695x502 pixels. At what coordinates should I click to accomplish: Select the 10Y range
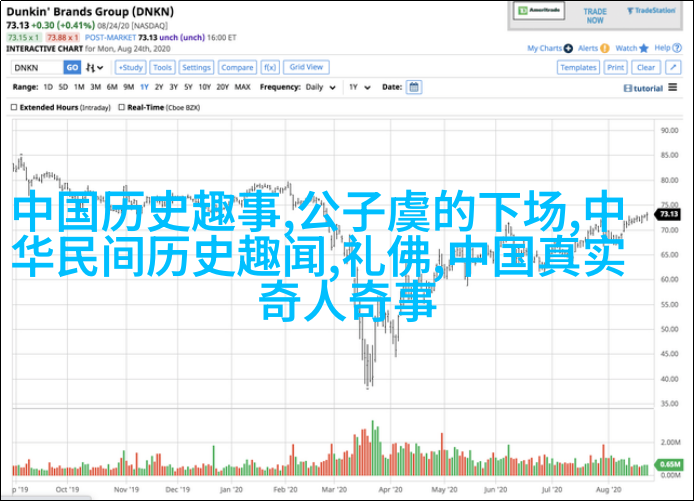tap(205, 87)
